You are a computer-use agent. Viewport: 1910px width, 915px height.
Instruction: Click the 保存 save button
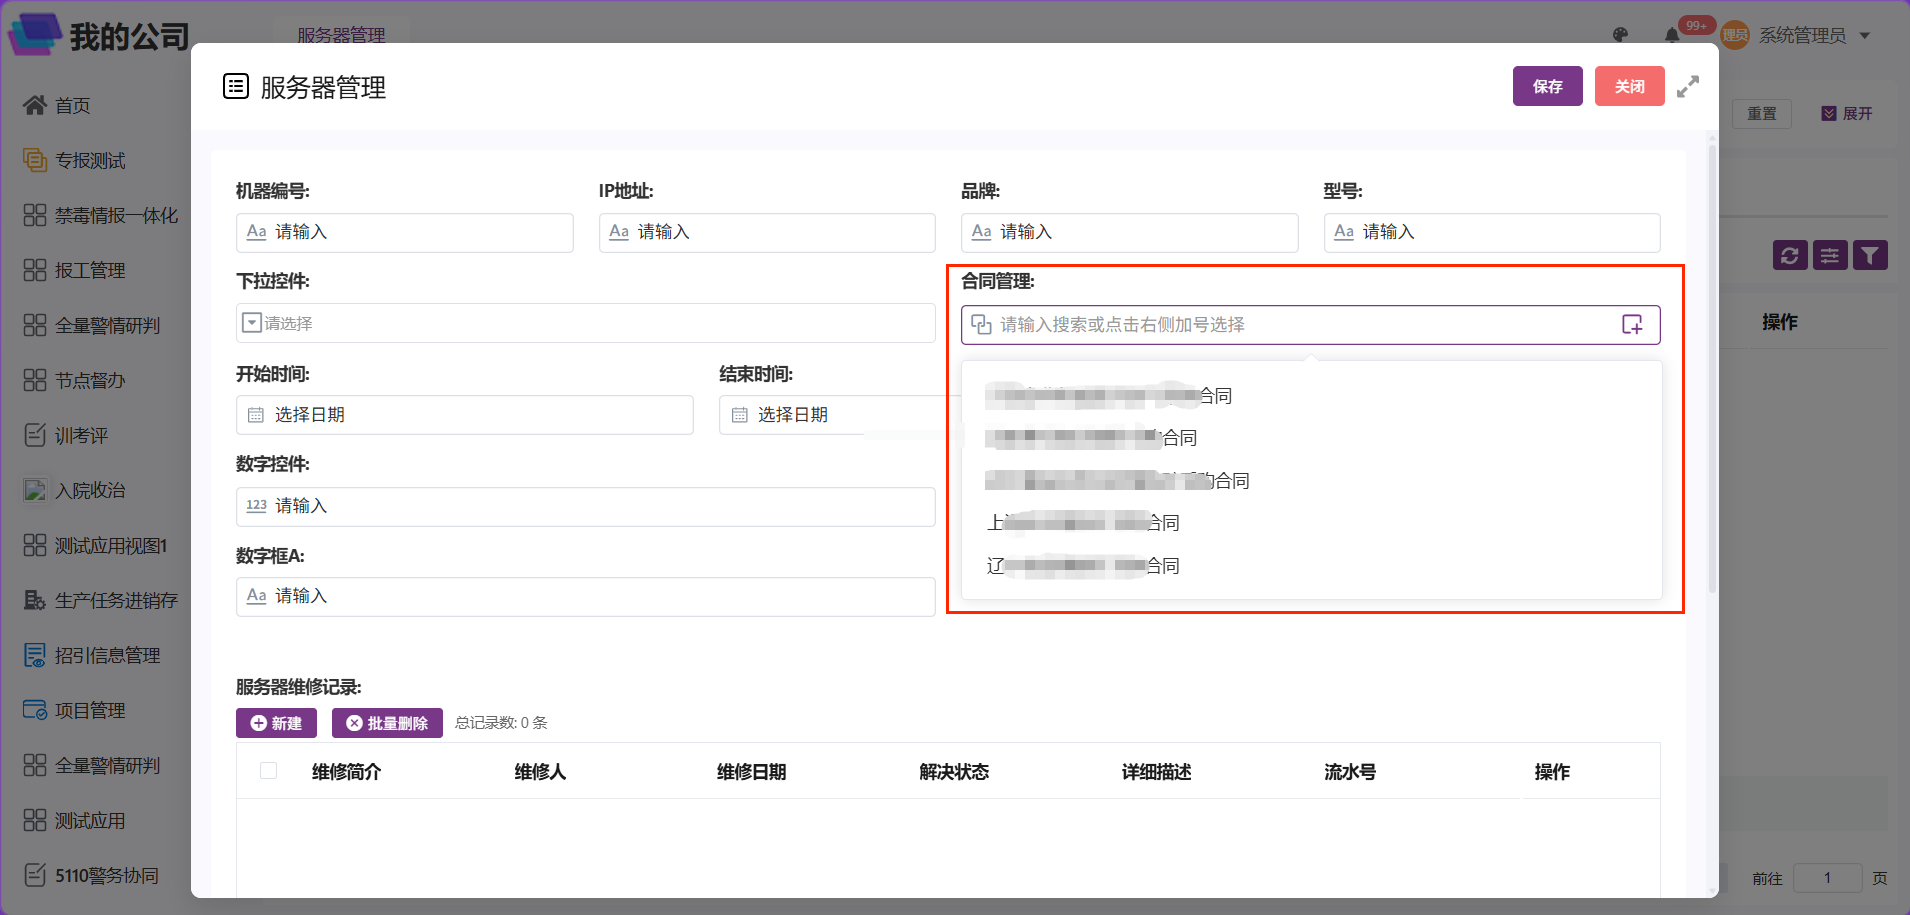1548,86
